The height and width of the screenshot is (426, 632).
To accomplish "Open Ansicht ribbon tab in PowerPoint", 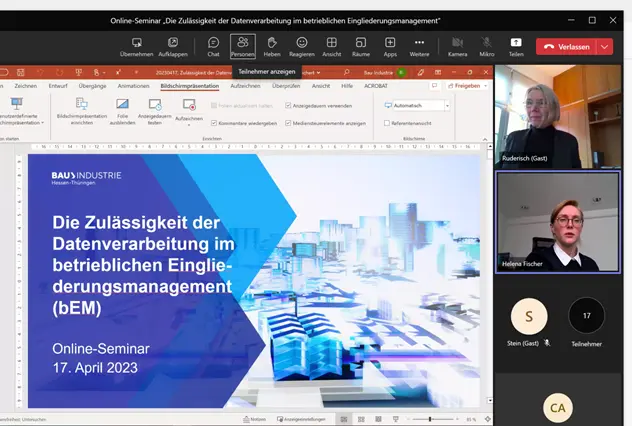I will click(321, 86).
